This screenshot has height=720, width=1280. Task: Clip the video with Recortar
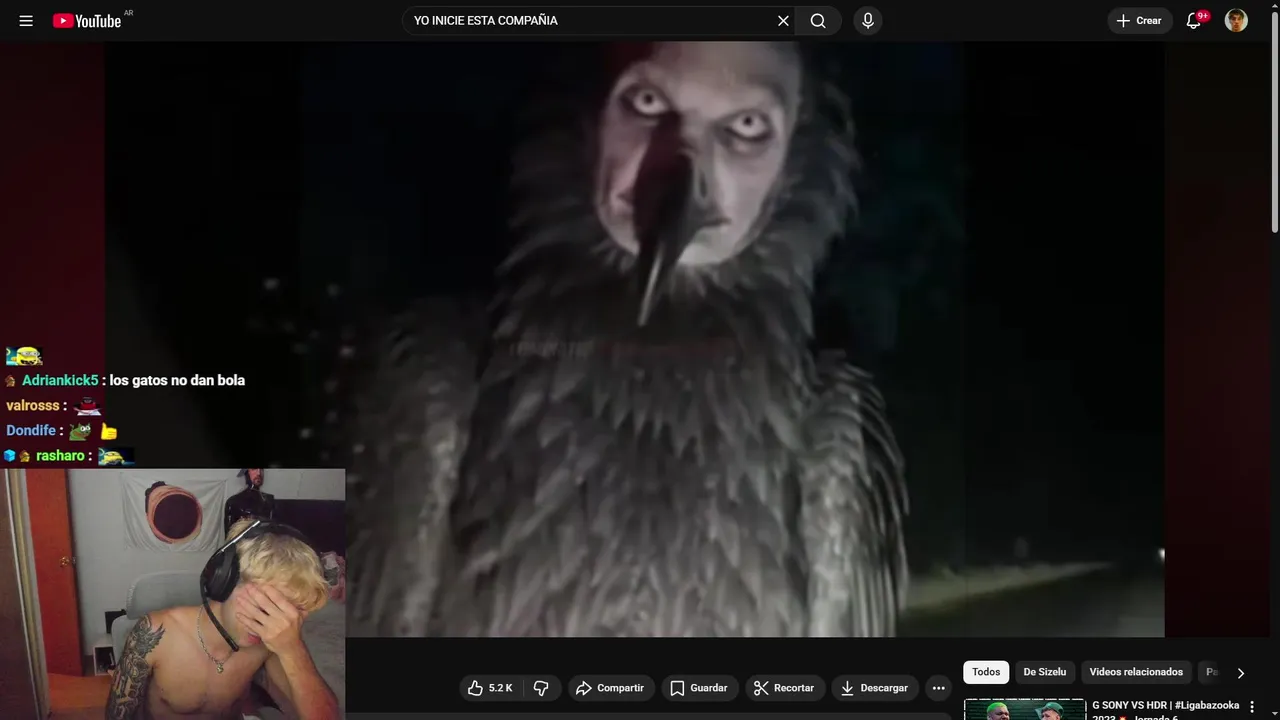pyautogui.click(x=784, y=688)
